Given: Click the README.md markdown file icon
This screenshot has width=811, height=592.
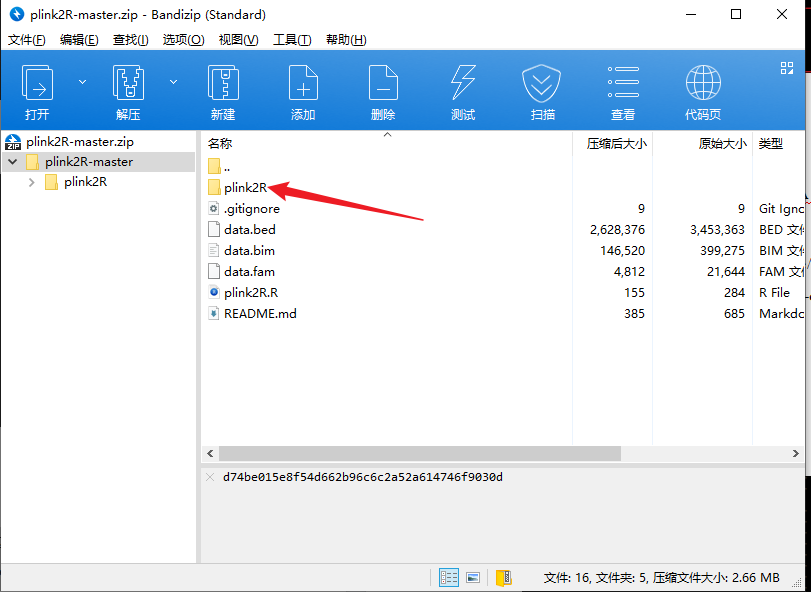Looking at the screenshot, I should click(214, 313).
